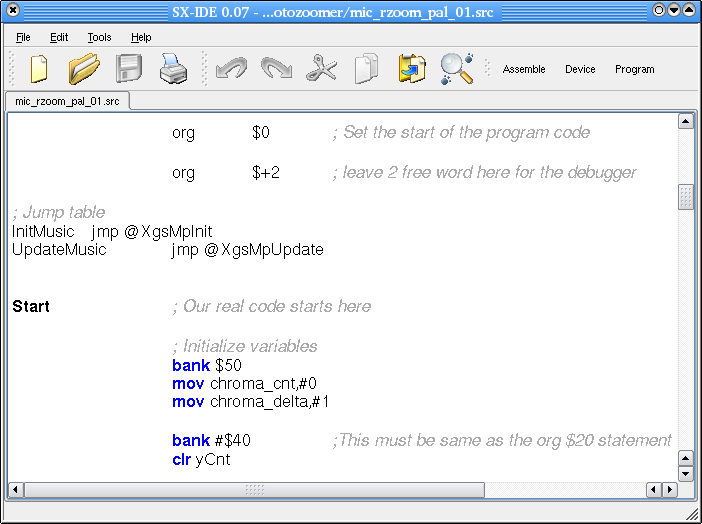702x524 pixels.
Task: Open the Tools menu
Action: click(x=99, y=37)
